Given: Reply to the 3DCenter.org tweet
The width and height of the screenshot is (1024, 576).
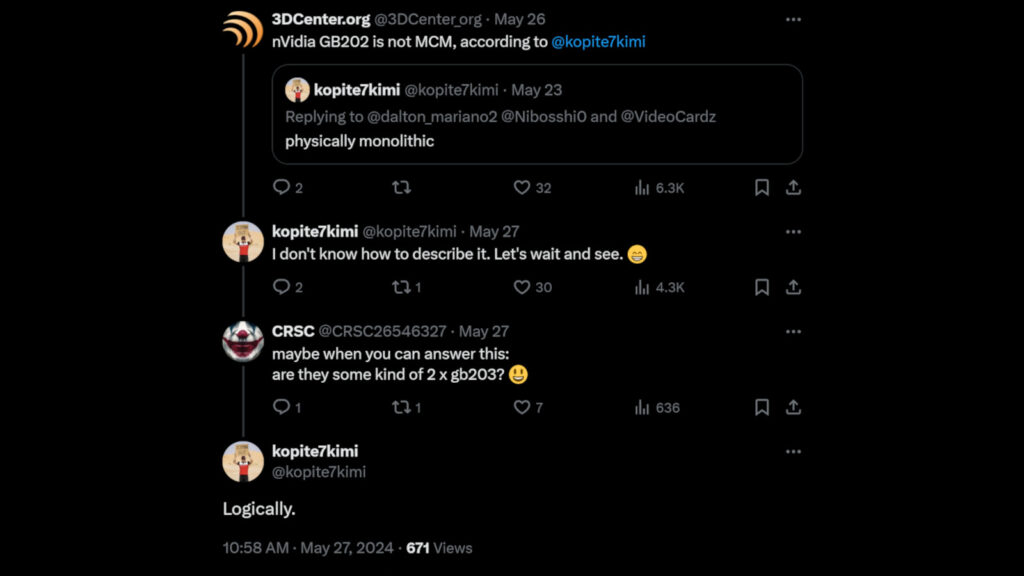Looking at the screenshot, I should pos(281,187).
